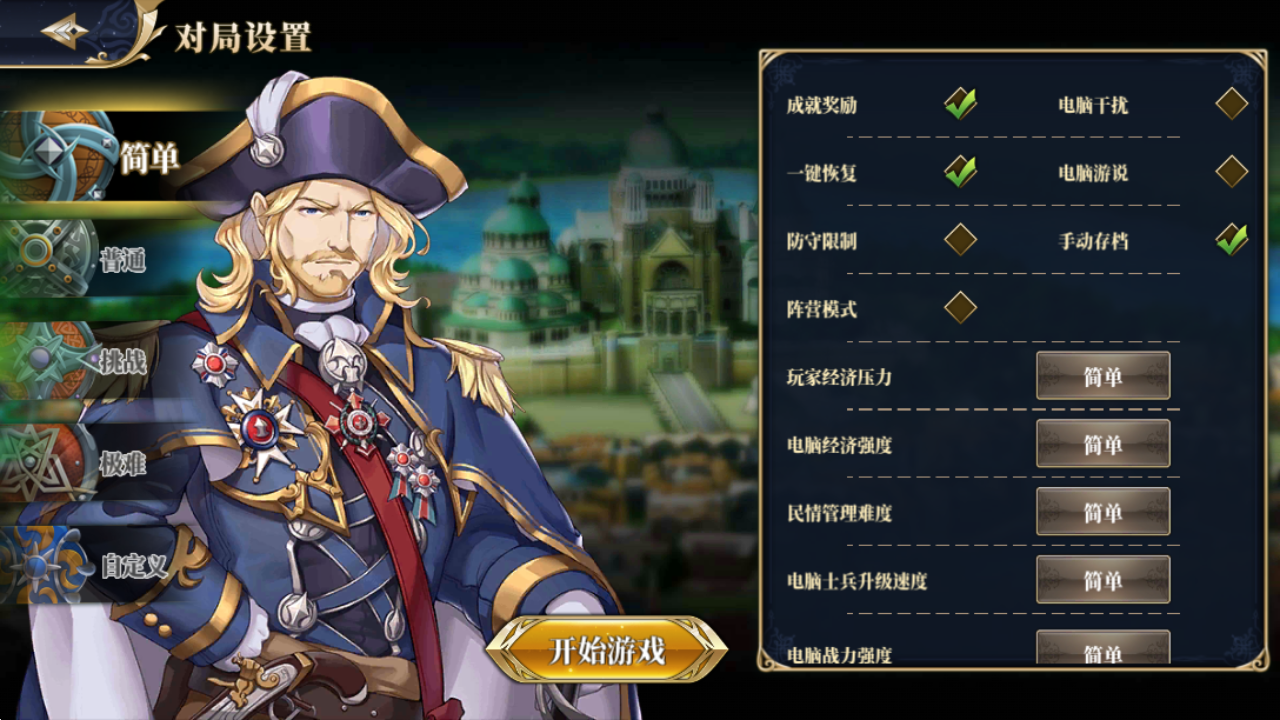The image size is (1280, 720).
Task: Enable the 防守限制 checkbox
Action: click(x=960, y=240)
